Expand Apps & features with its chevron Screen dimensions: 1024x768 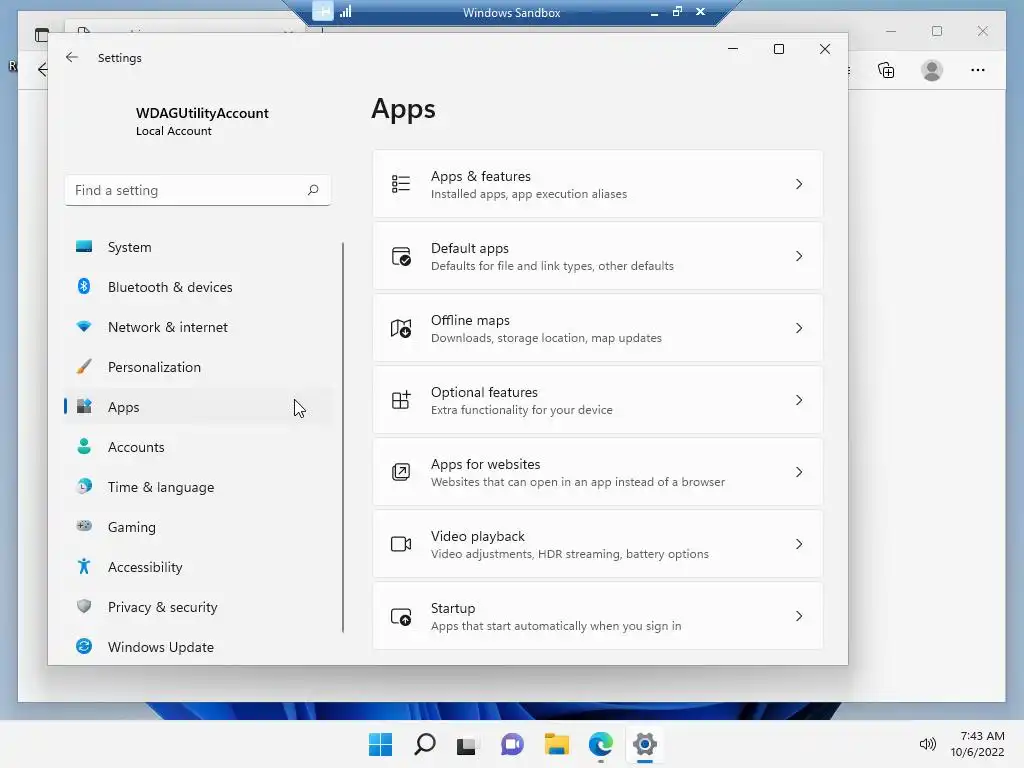[x=799, y=184]
